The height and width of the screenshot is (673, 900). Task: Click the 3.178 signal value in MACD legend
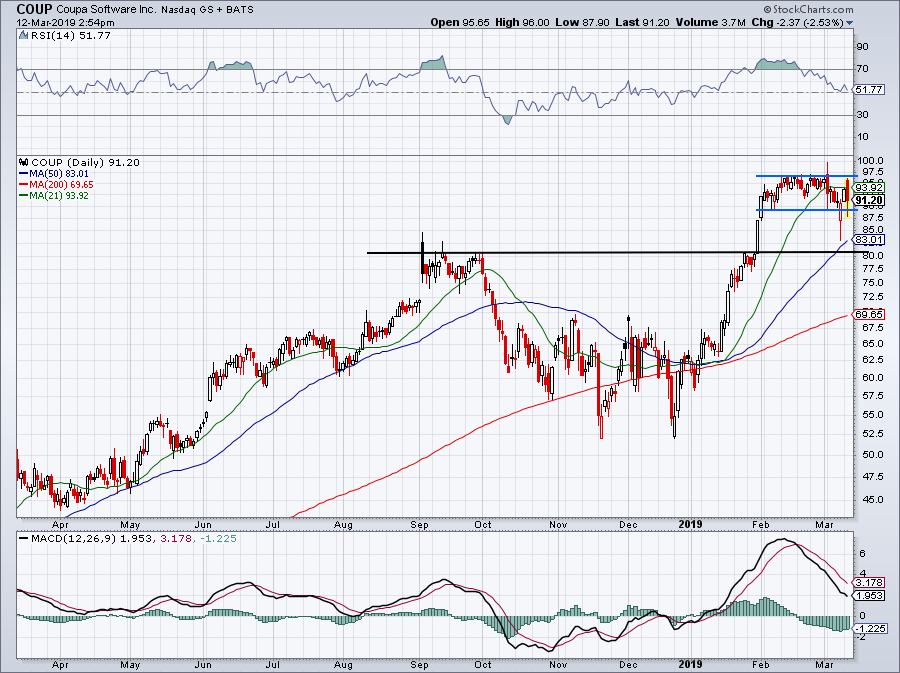point(174,539)
